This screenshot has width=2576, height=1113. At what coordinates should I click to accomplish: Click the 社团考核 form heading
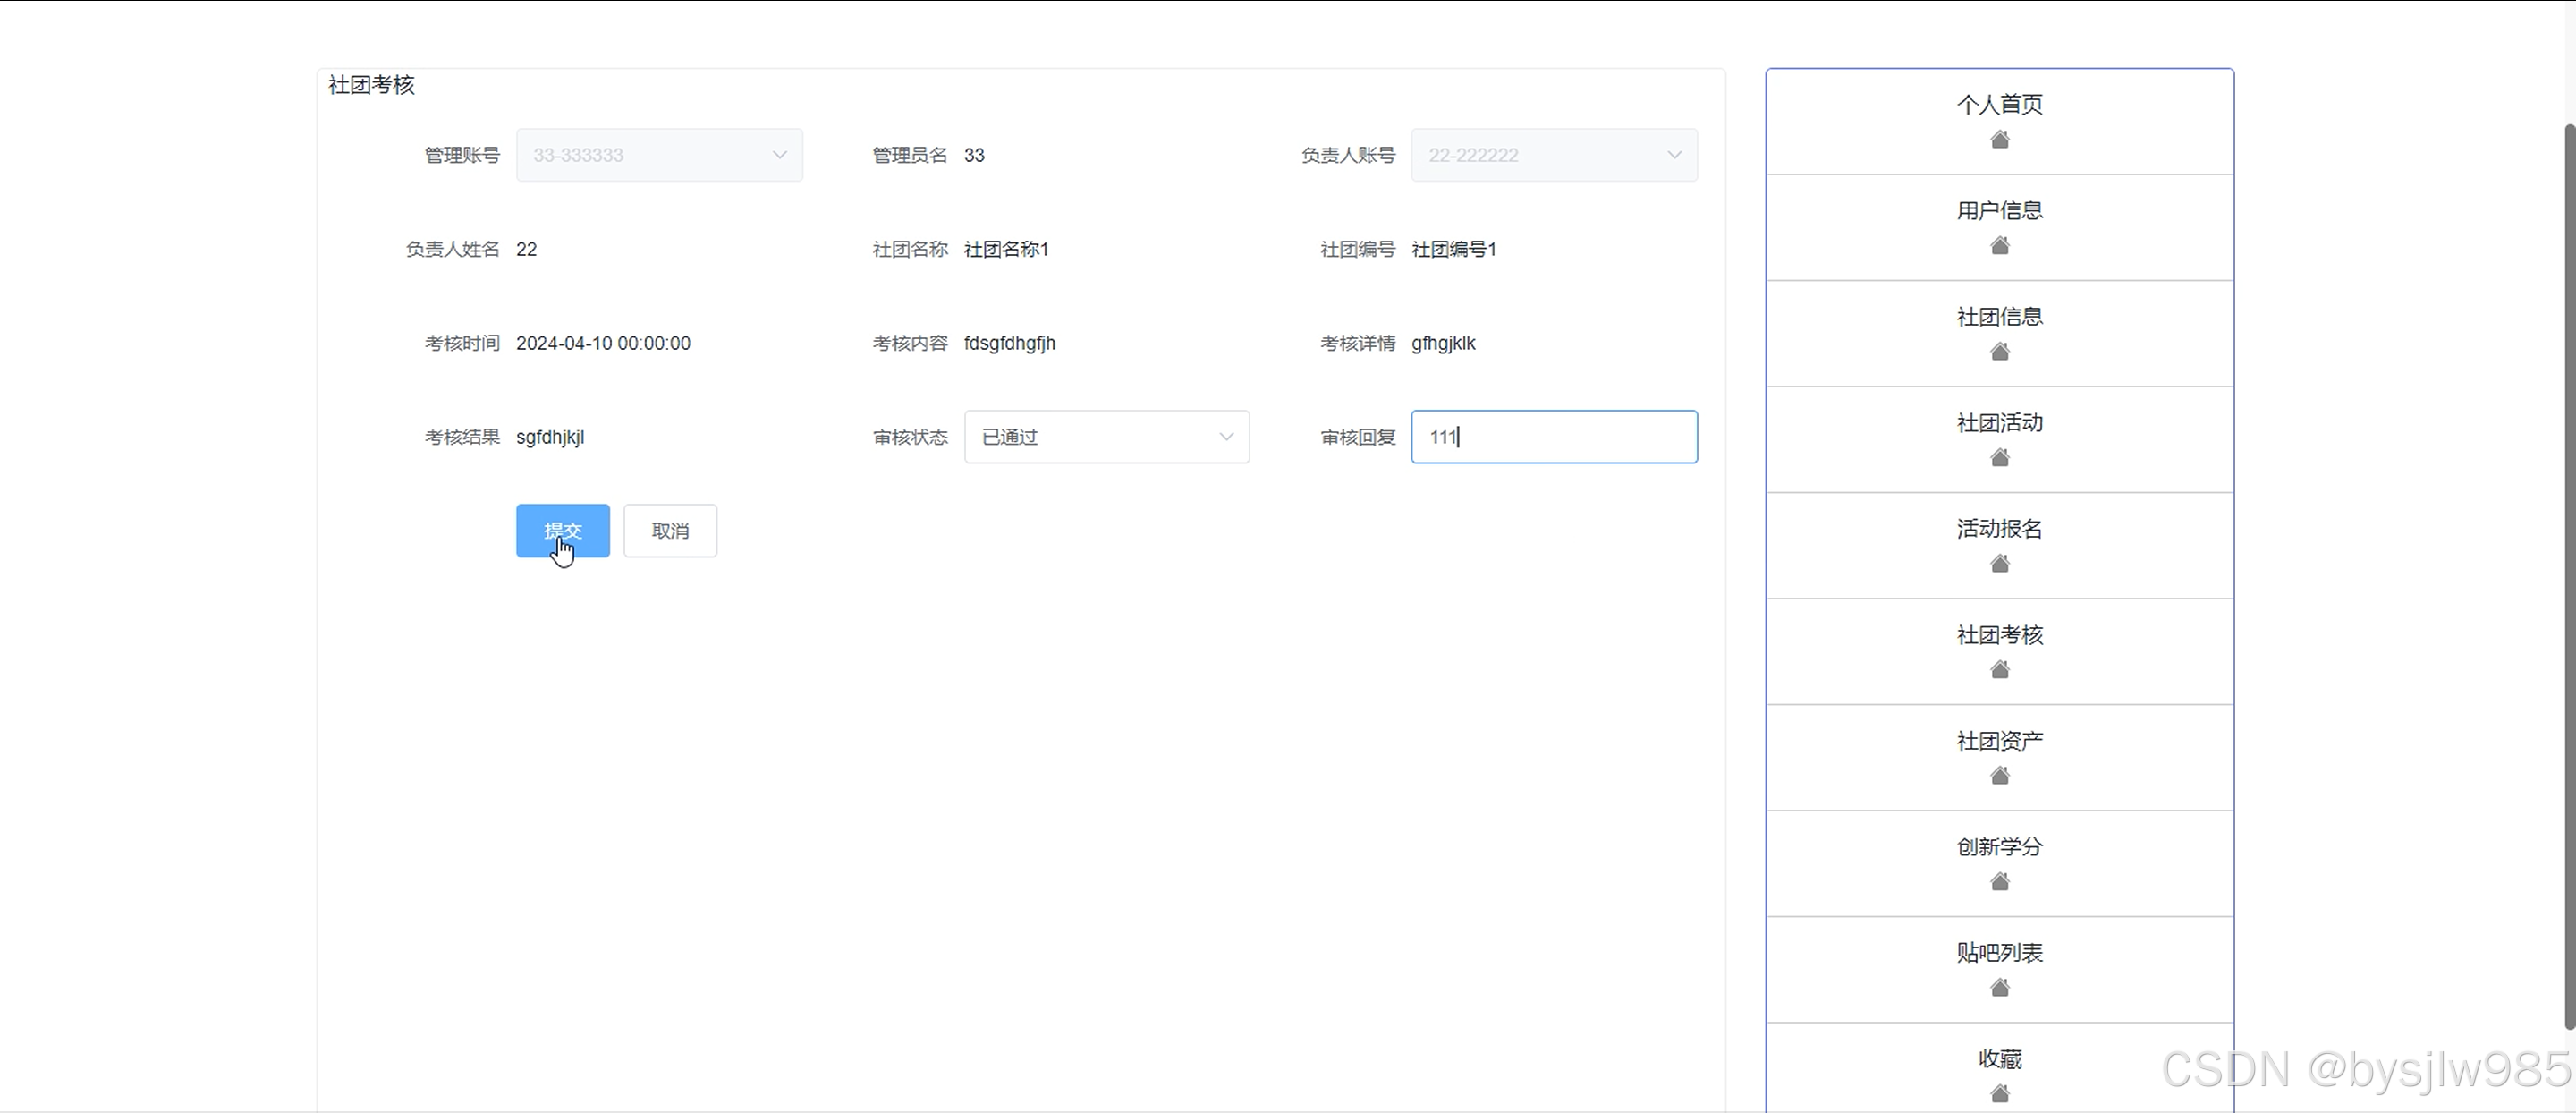371,85
